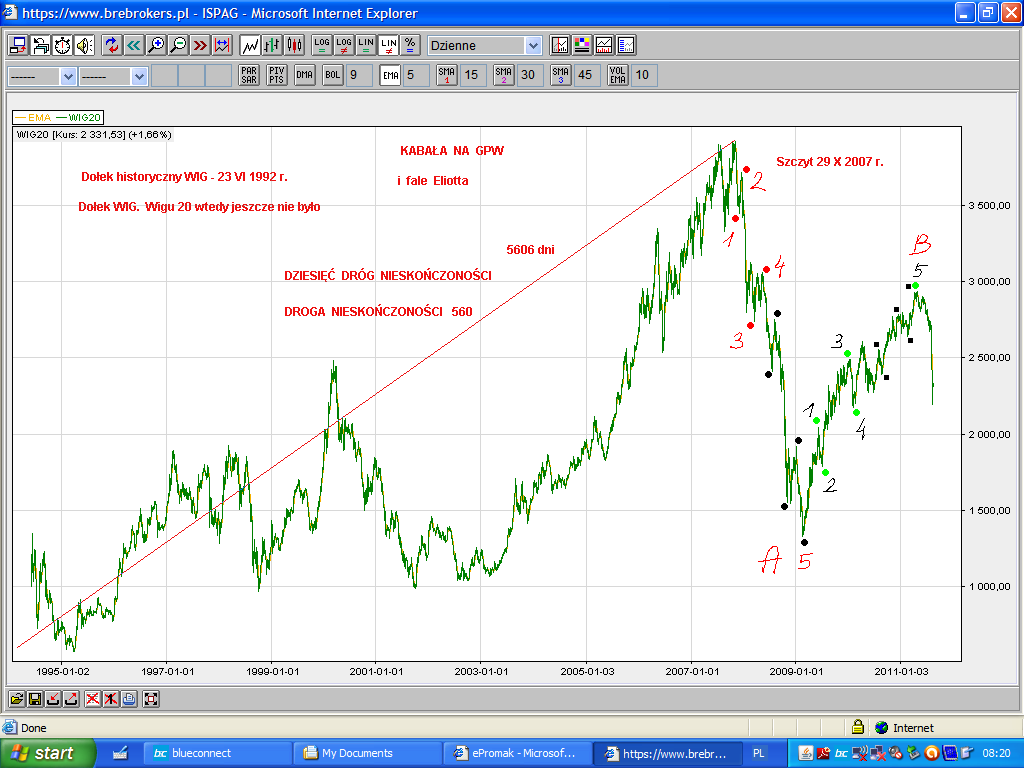Open the Dzienne interval dropdown
1024x768 pixels.
[x=485, y=45]
